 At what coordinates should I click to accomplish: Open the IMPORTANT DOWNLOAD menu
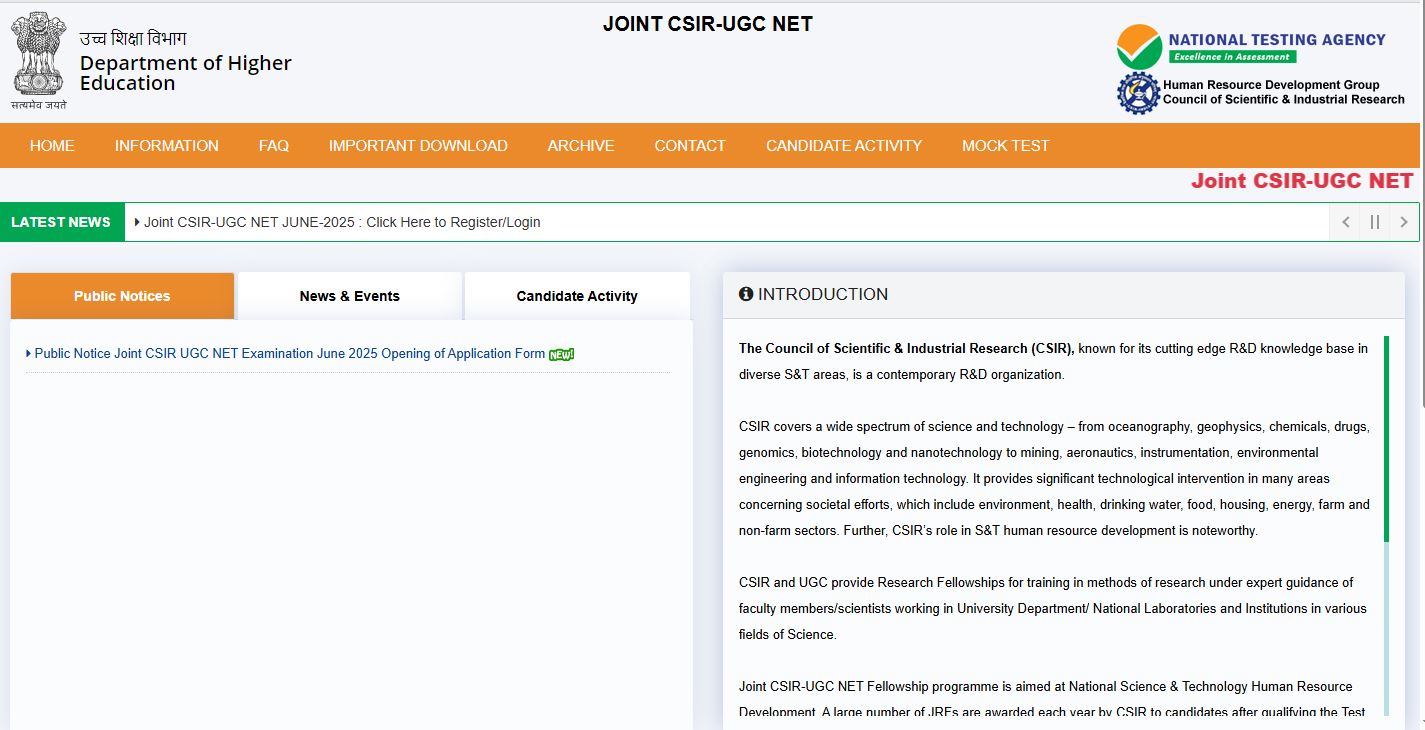coord(418,145)
